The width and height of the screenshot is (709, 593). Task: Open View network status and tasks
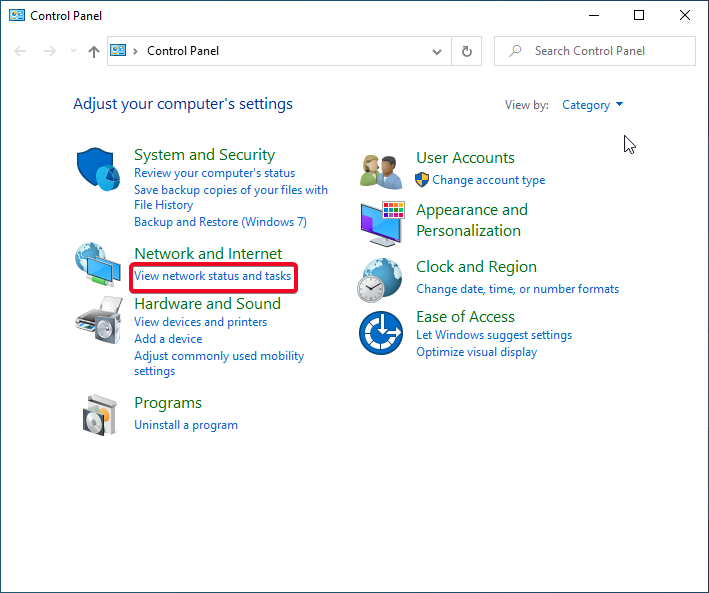[x=212, y=276]
